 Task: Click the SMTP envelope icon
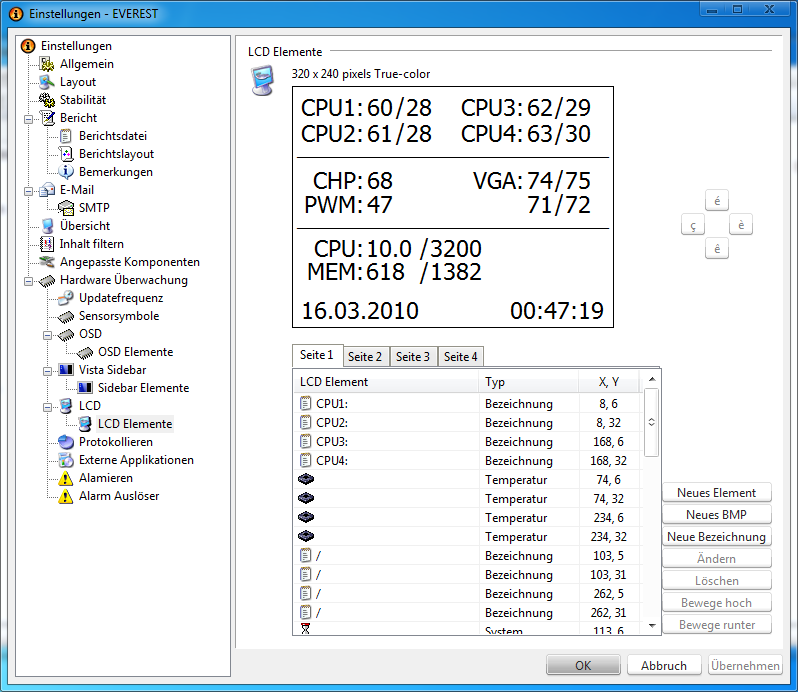pos(66,208)
